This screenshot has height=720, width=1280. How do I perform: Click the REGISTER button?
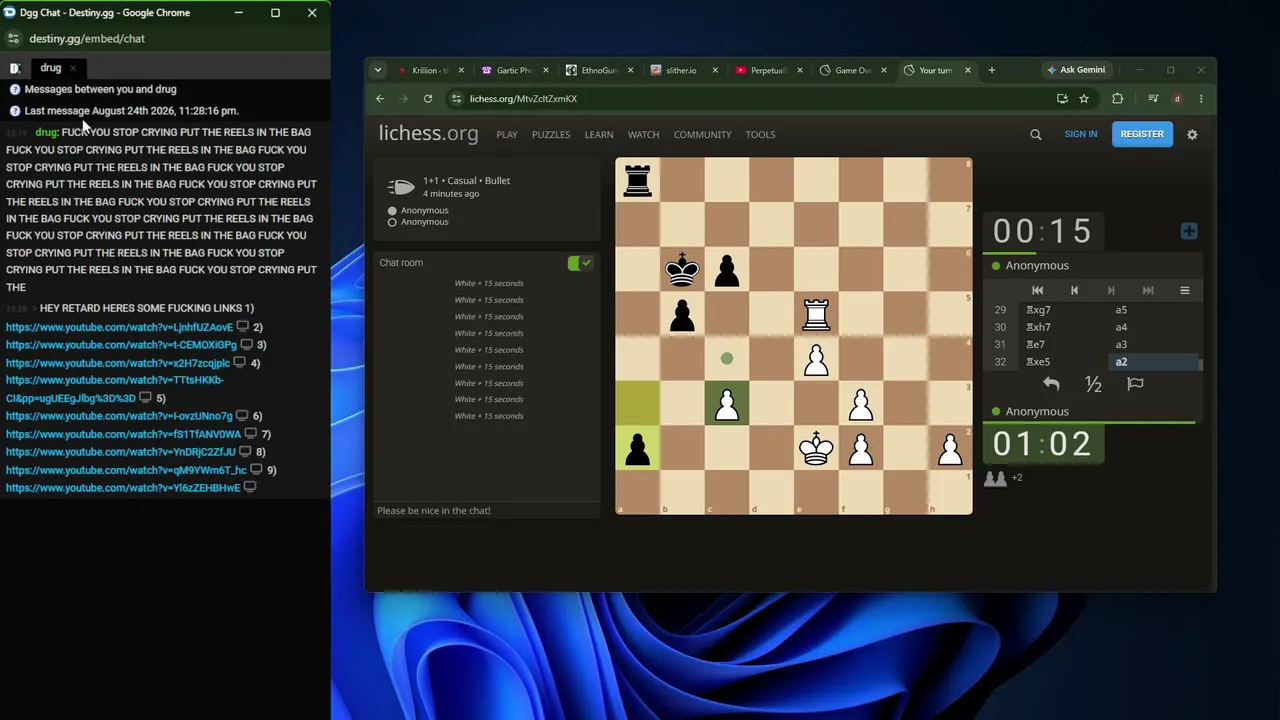1142,134
